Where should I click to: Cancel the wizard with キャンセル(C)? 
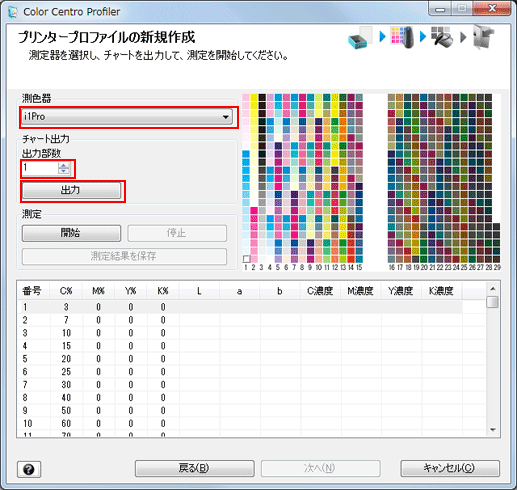[x=450, y=468]
